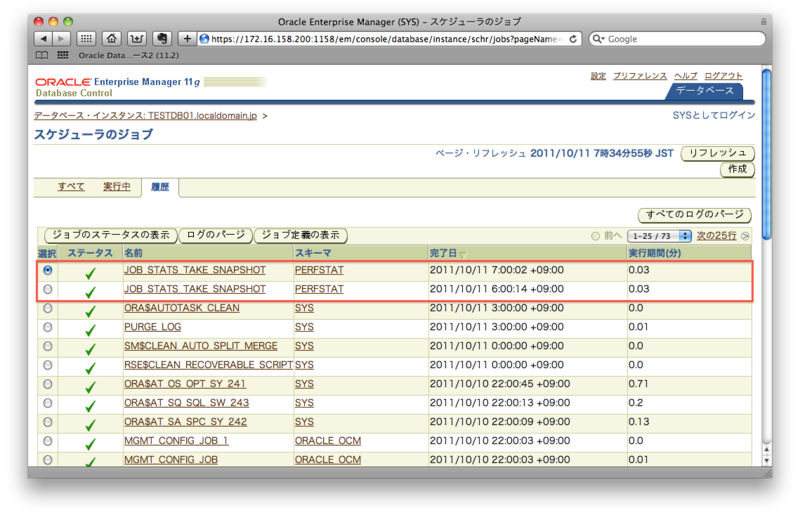The image size is (800, 520).
Task: Select radio for RSE$CLEAN_RECOVERABLE_SCRIPT row
Action: point(47,365)
